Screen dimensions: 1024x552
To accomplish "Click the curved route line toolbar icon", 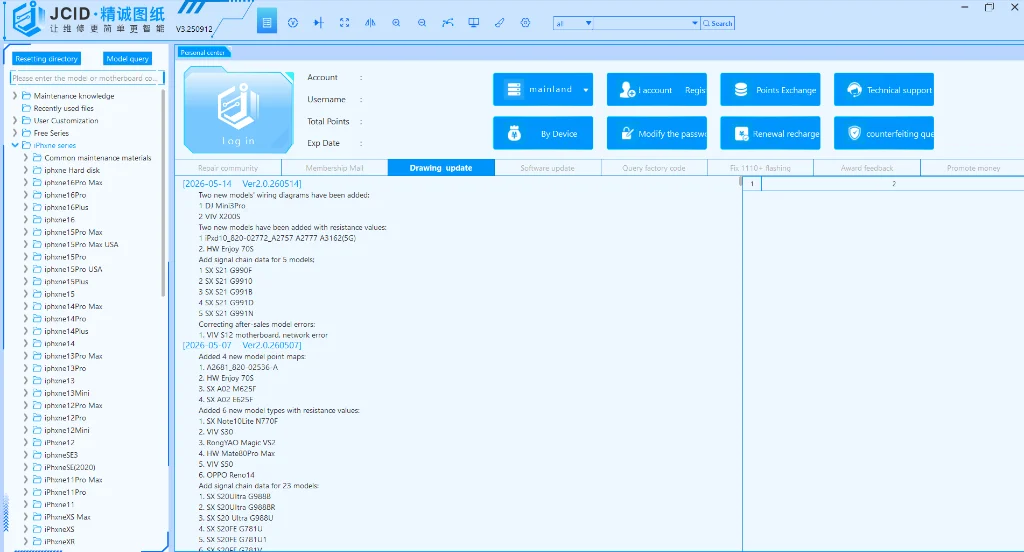I will pyautogui.click(x=447, y=23).
